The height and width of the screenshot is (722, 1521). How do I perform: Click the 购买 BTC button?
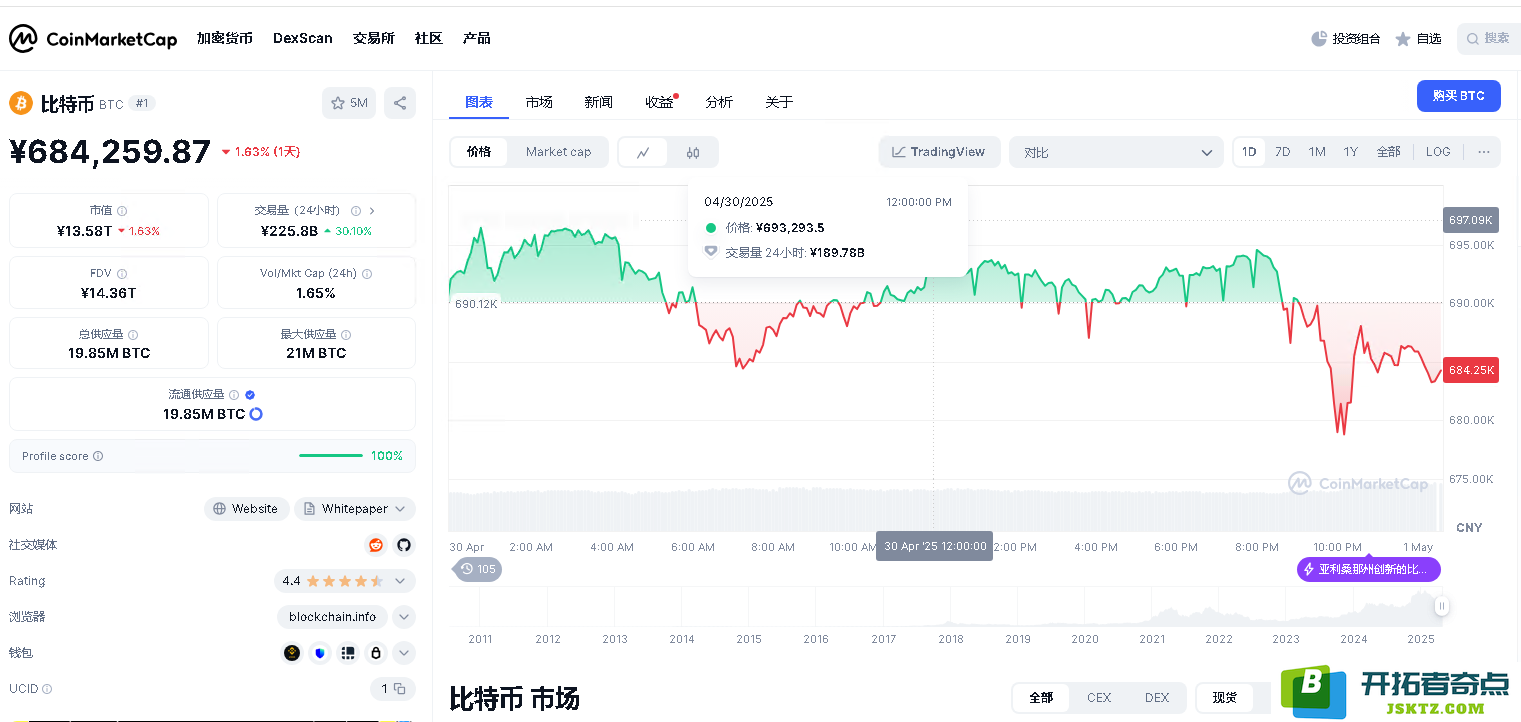click(1459, 96)
